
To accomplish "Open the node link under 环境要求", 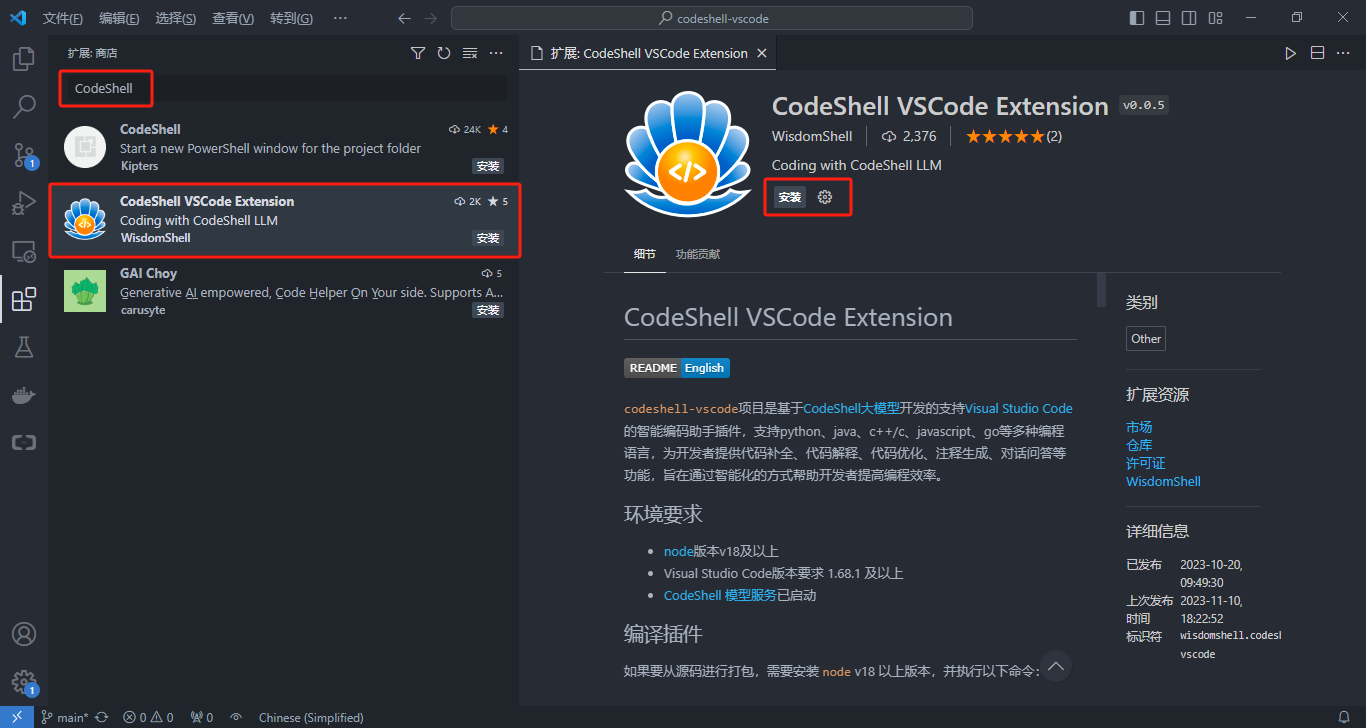I will click(678, 551).
